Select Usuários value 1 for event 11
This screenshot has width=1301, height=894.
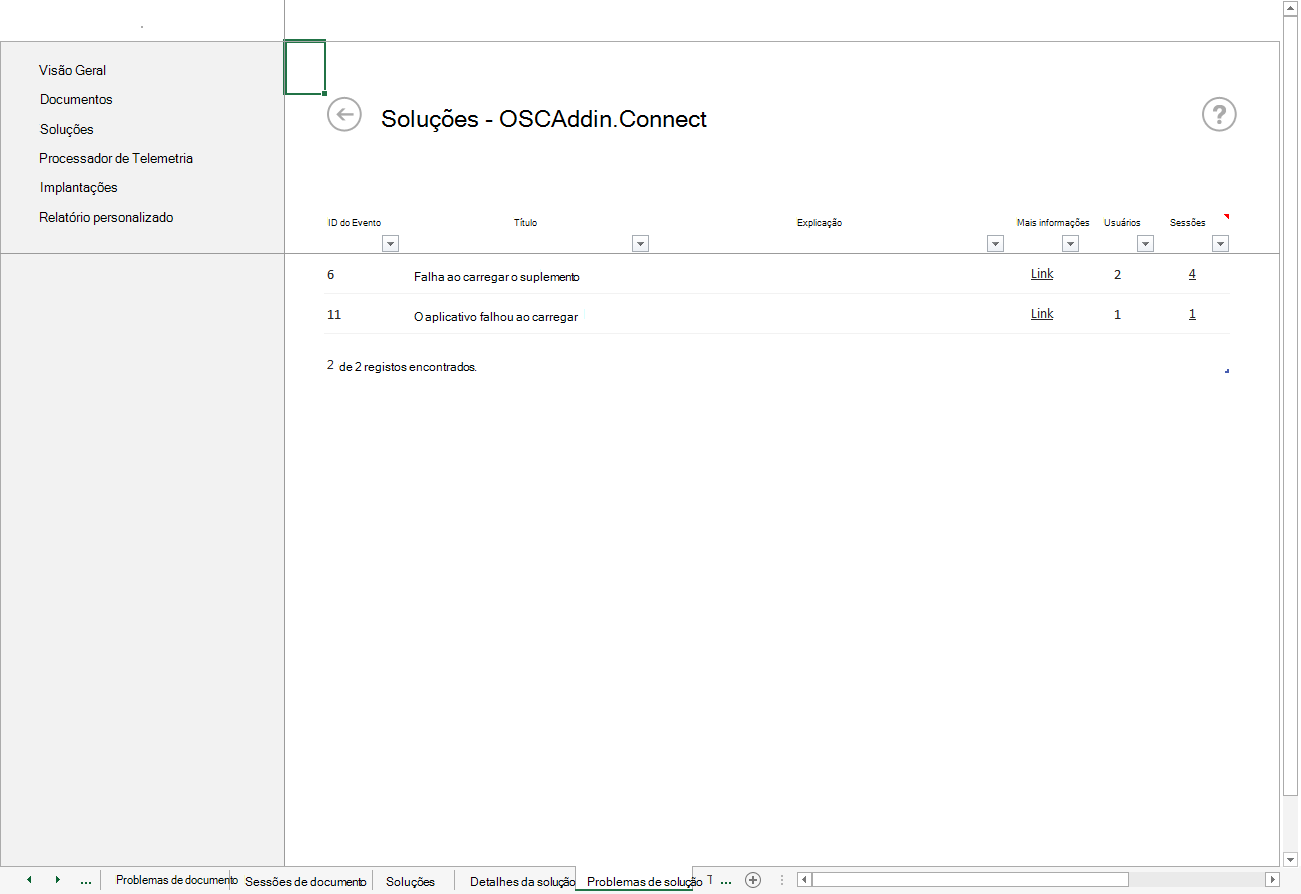[x=1117, y=315]
